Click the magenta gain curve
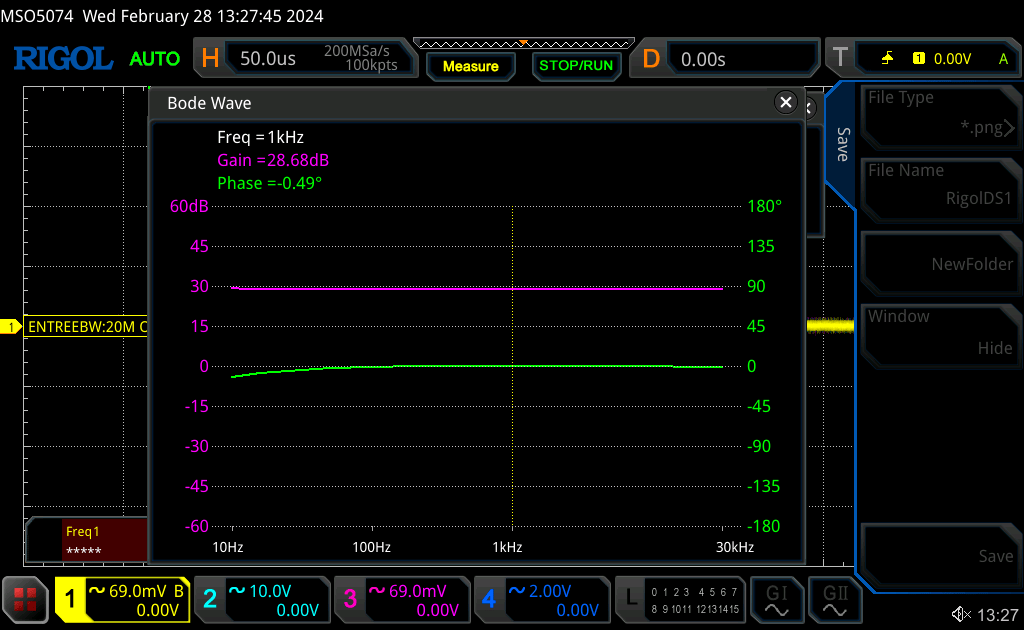This screenshot has width=1024, height=630. click(477, 288)
